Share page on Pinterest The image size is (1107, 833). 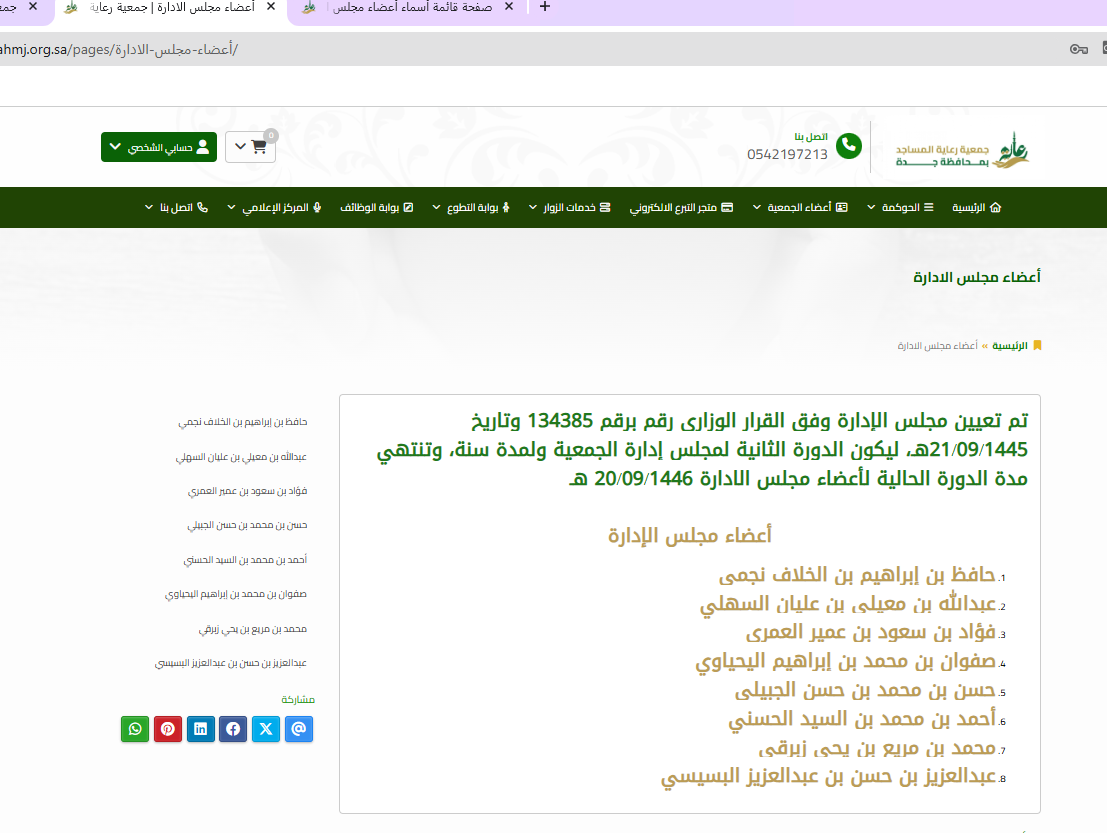pos(168,729)
